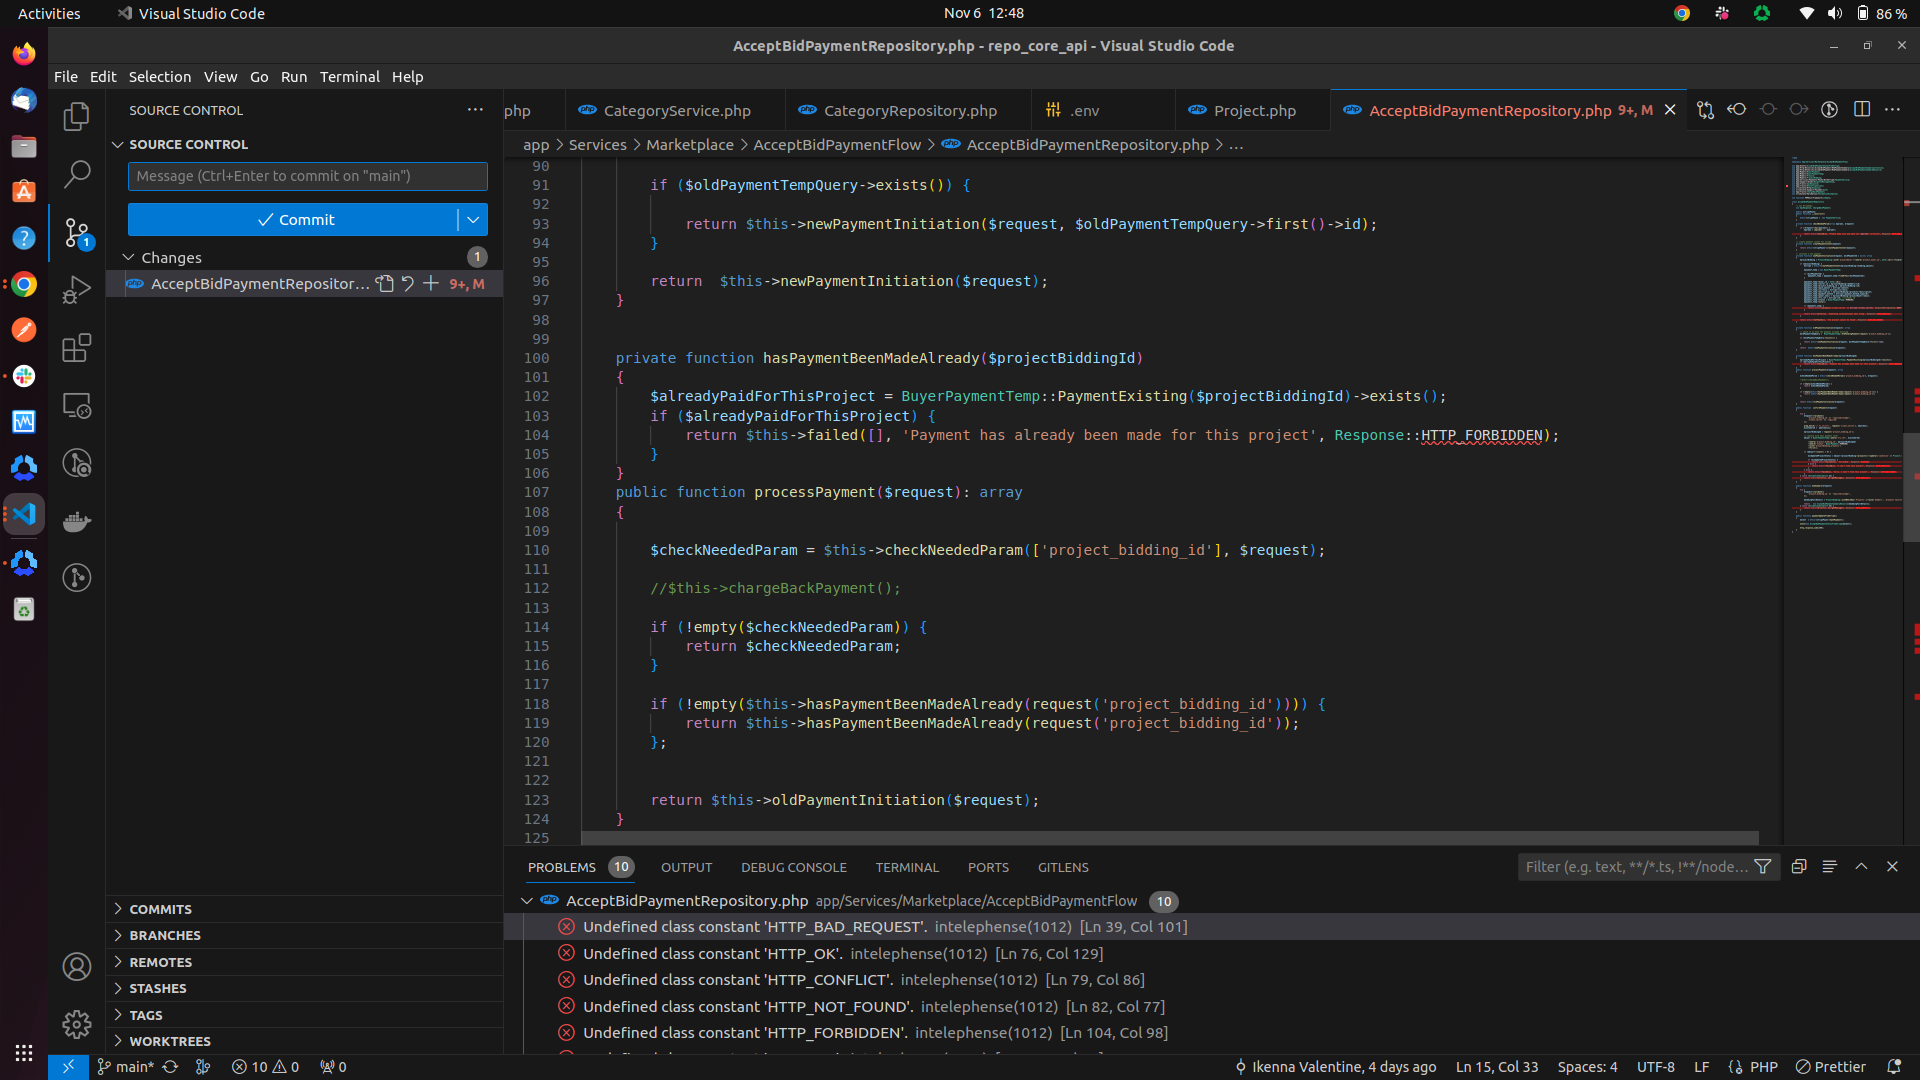Focus the commit message input field
The width and height of the screenshot is (1920, 1080).
coord(307,176)
